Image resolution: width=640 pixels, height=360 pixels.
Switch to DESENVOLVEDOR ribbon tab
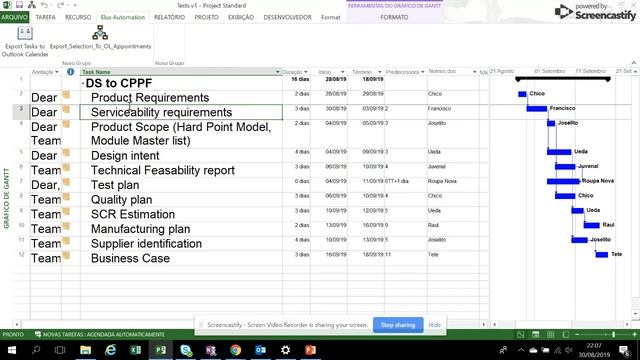coord(287,17)
